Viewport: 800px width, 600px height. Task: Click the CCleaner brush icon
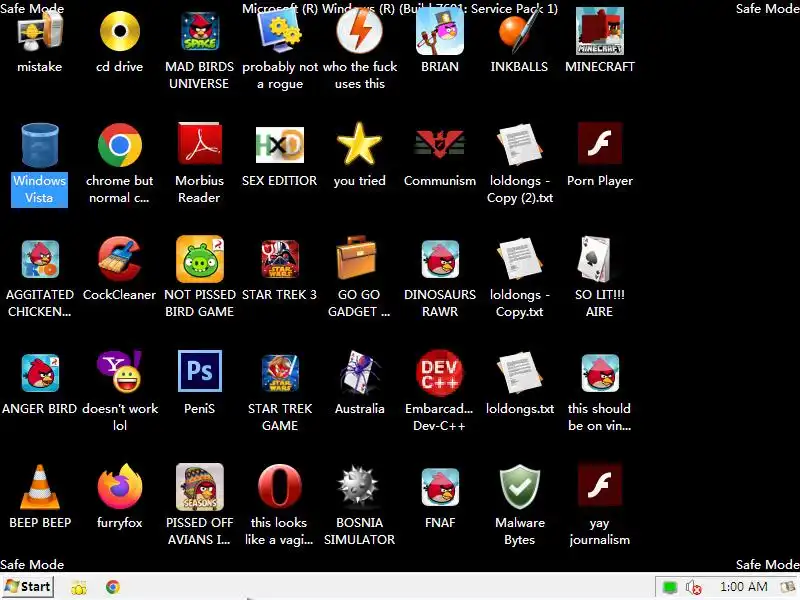[x=120, y=259]
